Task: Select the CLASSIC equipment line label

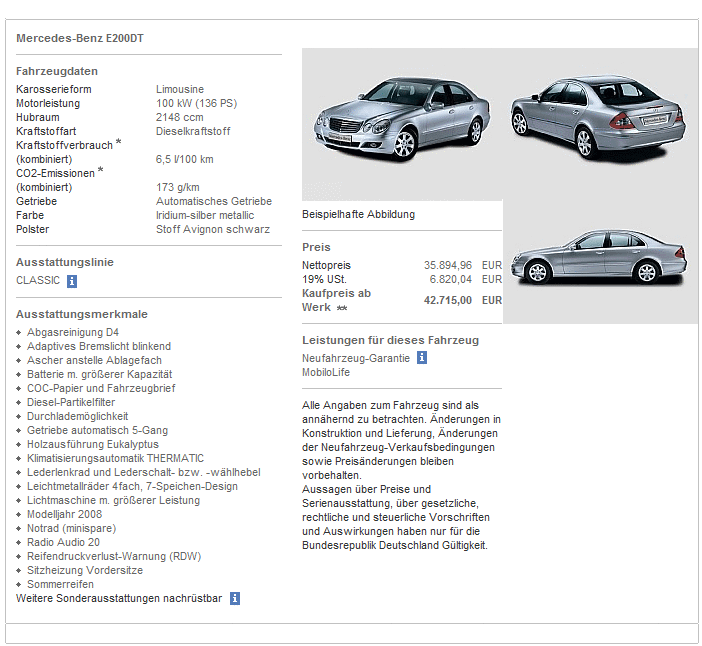Action: pos(38,280)
